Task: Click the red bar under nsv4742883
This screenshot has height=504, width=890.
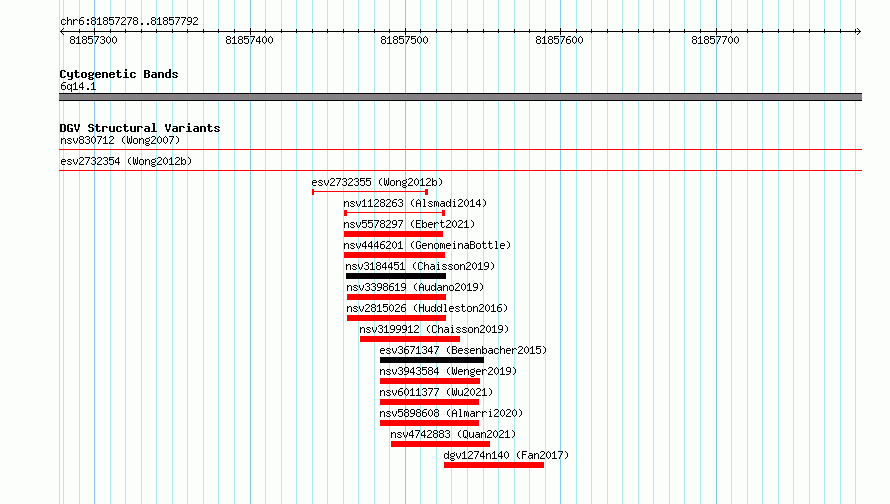Action: pyautogui.click(x=440, y=444)
